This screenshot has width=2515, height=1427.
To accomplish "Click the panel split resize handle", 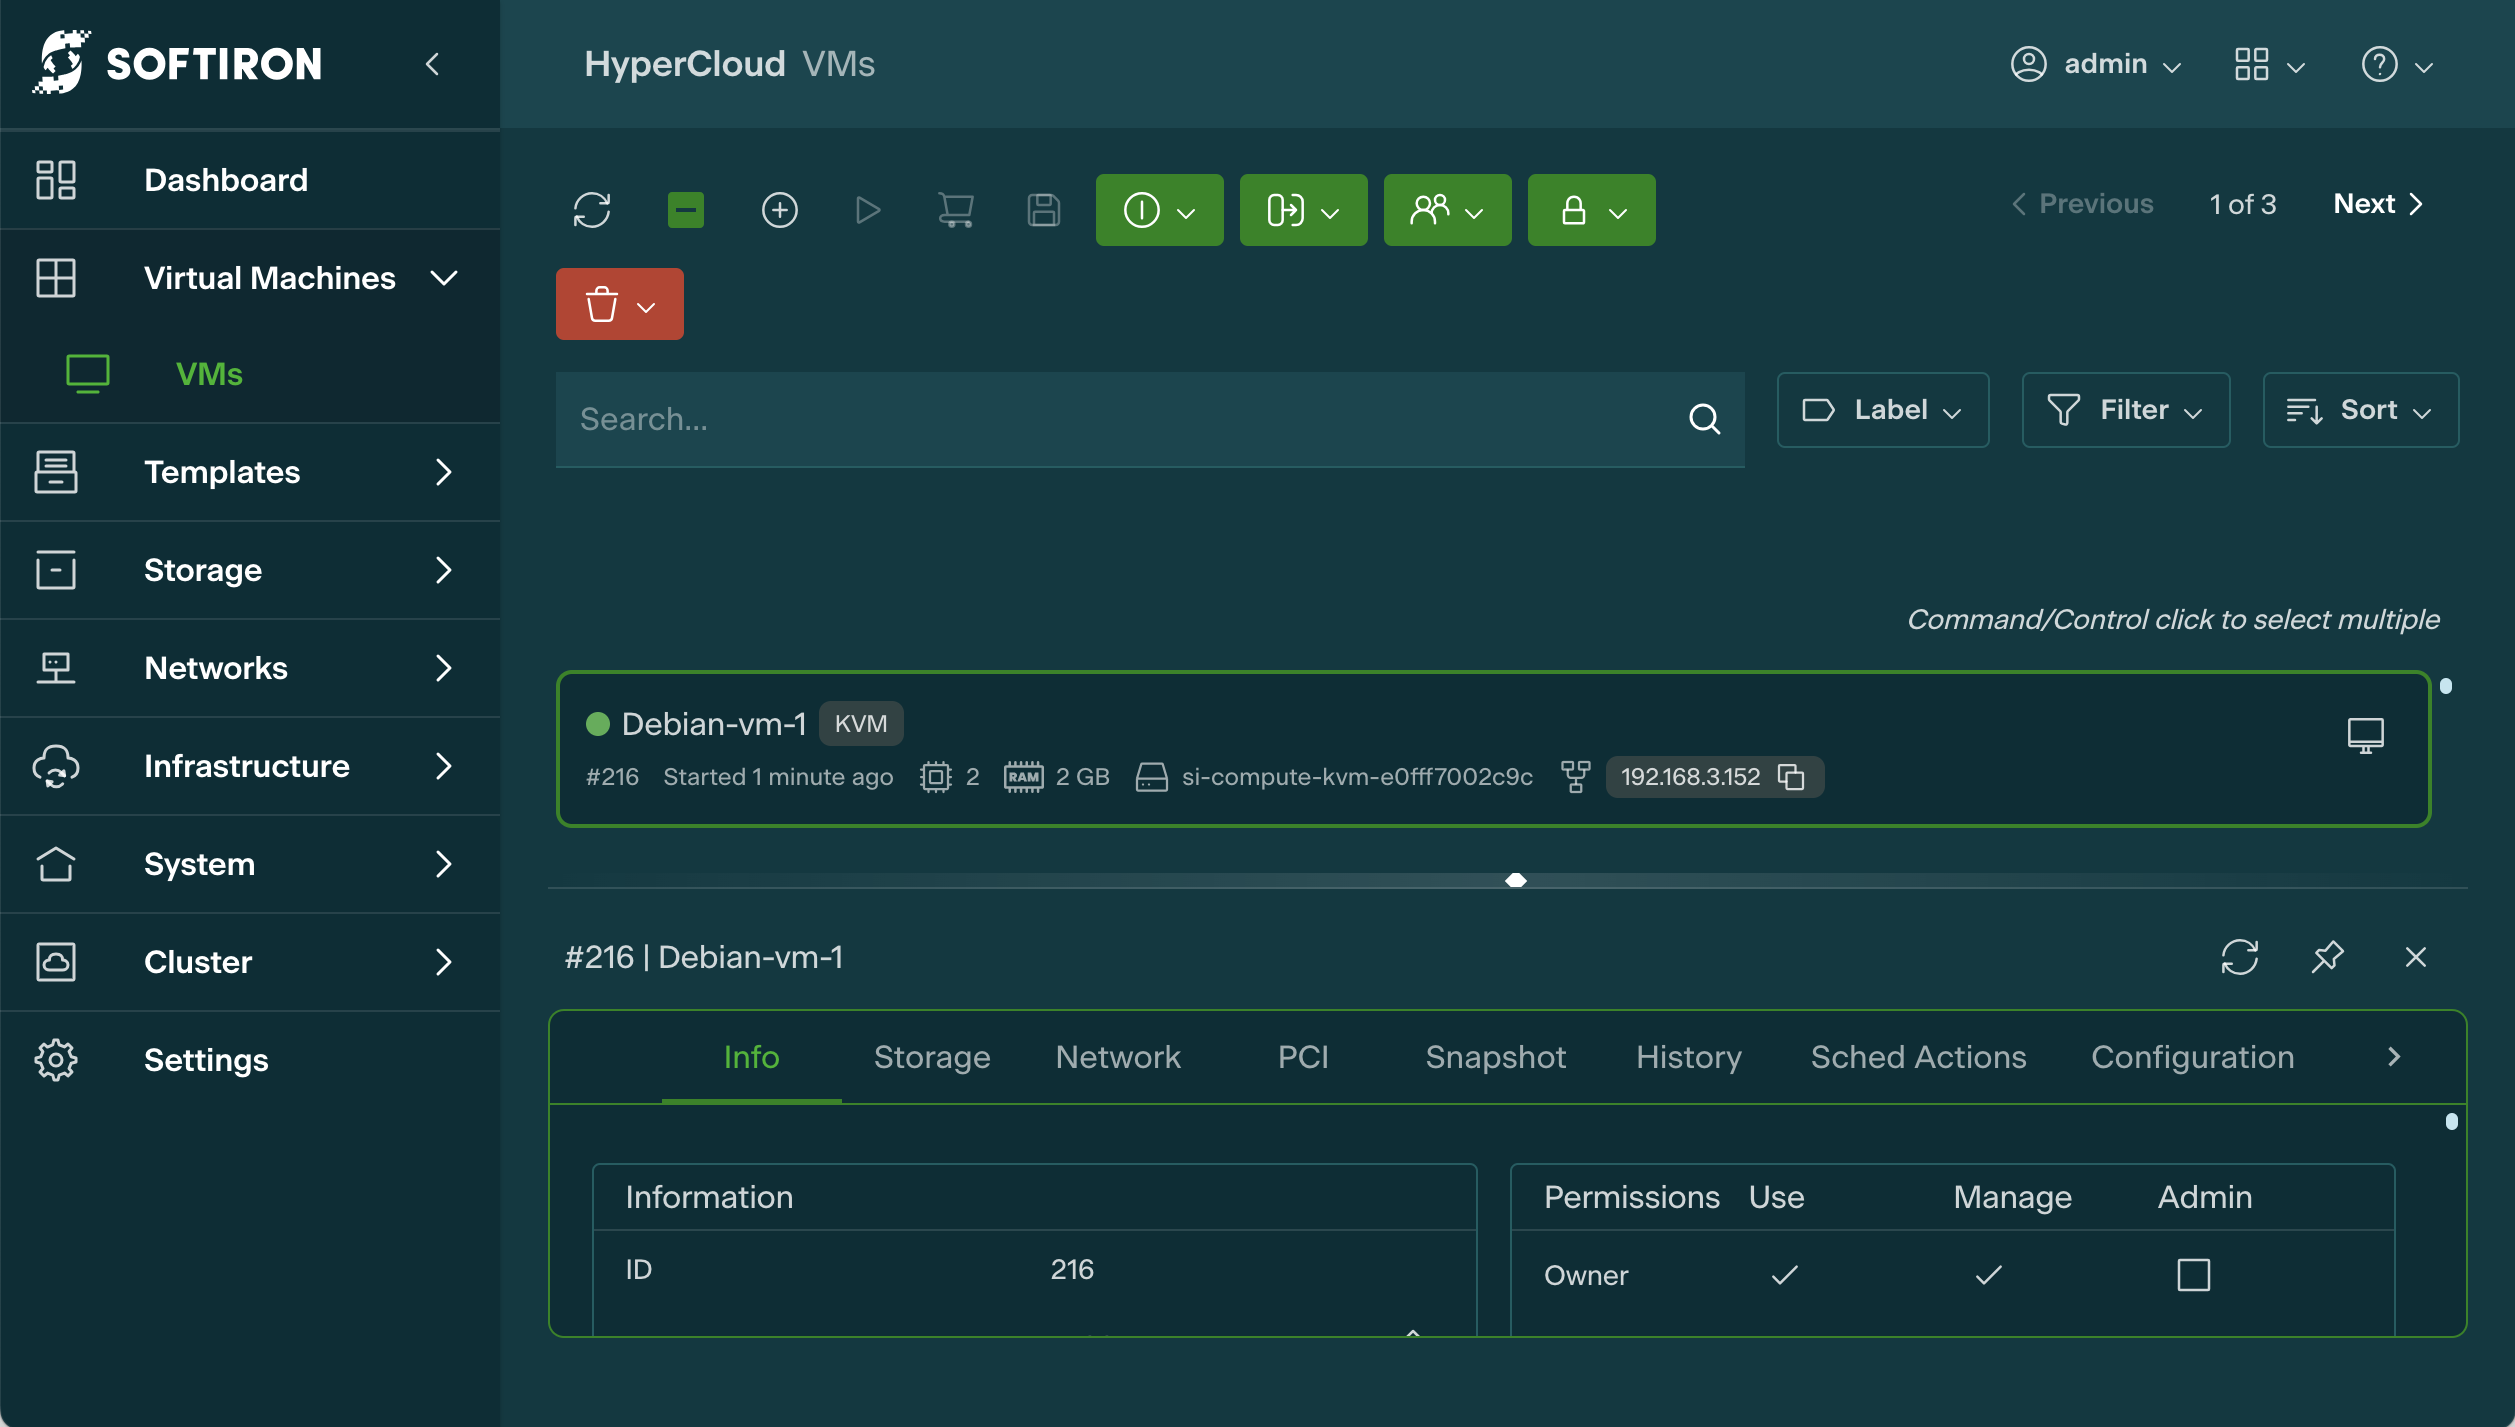I will pos(1515,880).
